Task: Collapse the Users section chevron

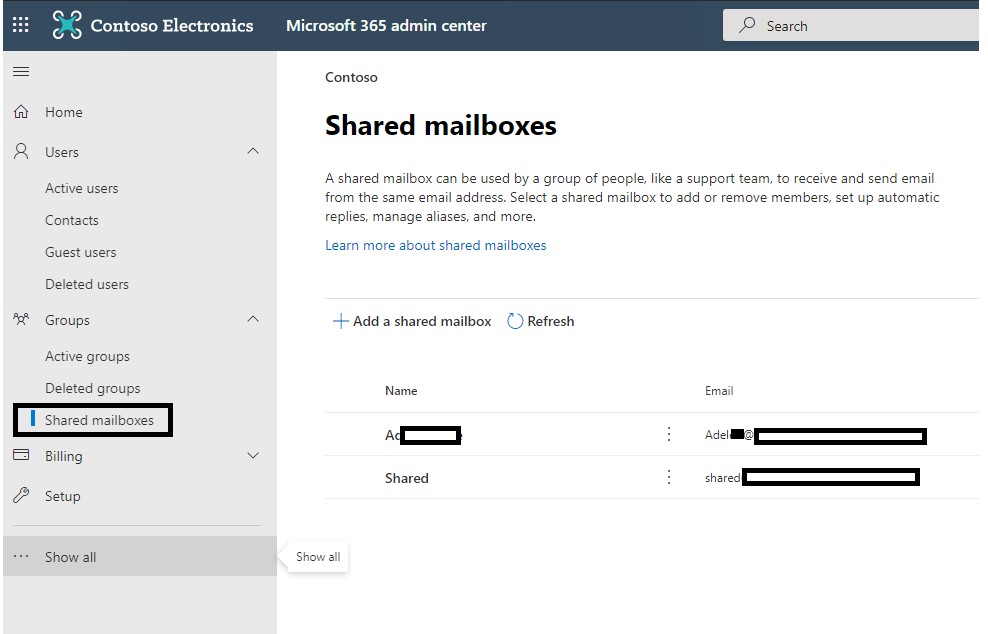Action: click(253, 151)
